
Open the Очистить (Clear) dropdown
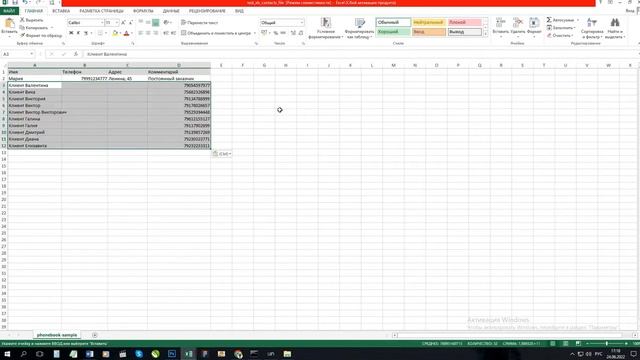560,36
